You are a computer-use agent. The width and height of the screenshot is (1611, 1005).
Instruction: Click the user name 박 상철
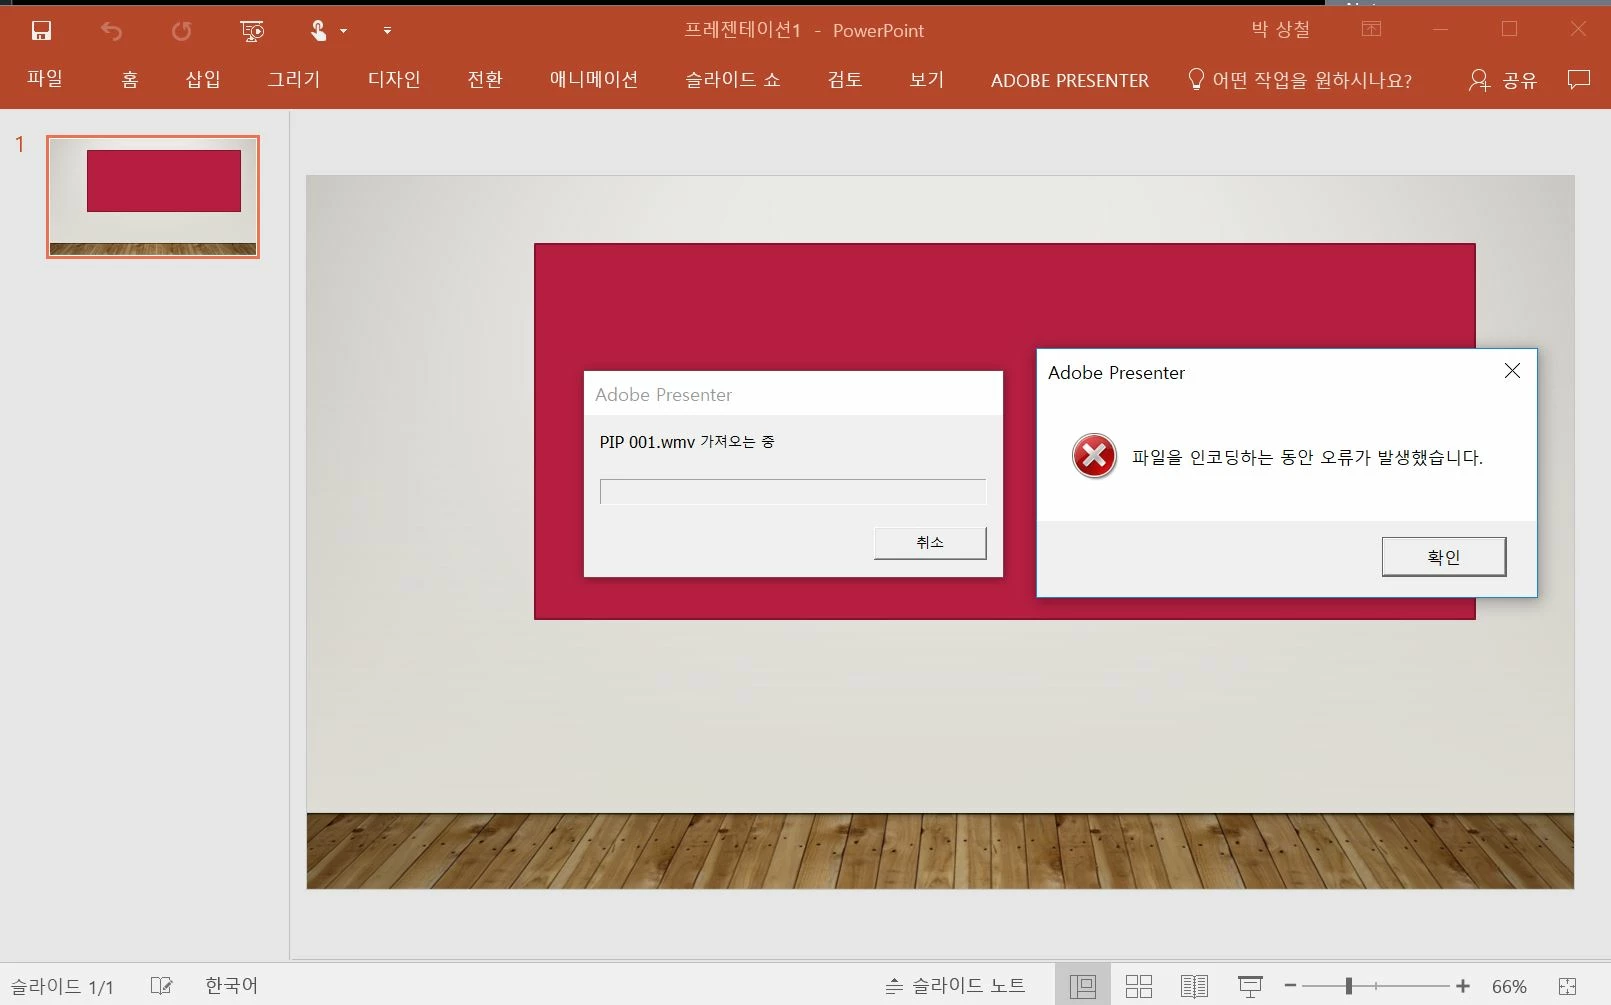[1281, 30]
